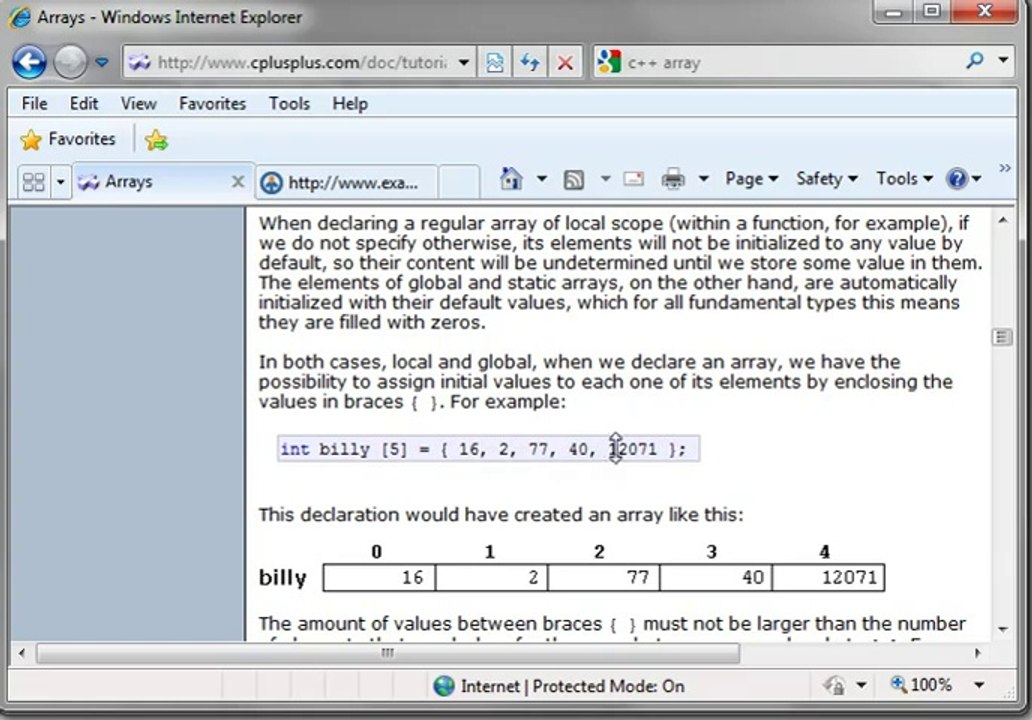Click the Back navigation arrow button

(x=29, y=62)
